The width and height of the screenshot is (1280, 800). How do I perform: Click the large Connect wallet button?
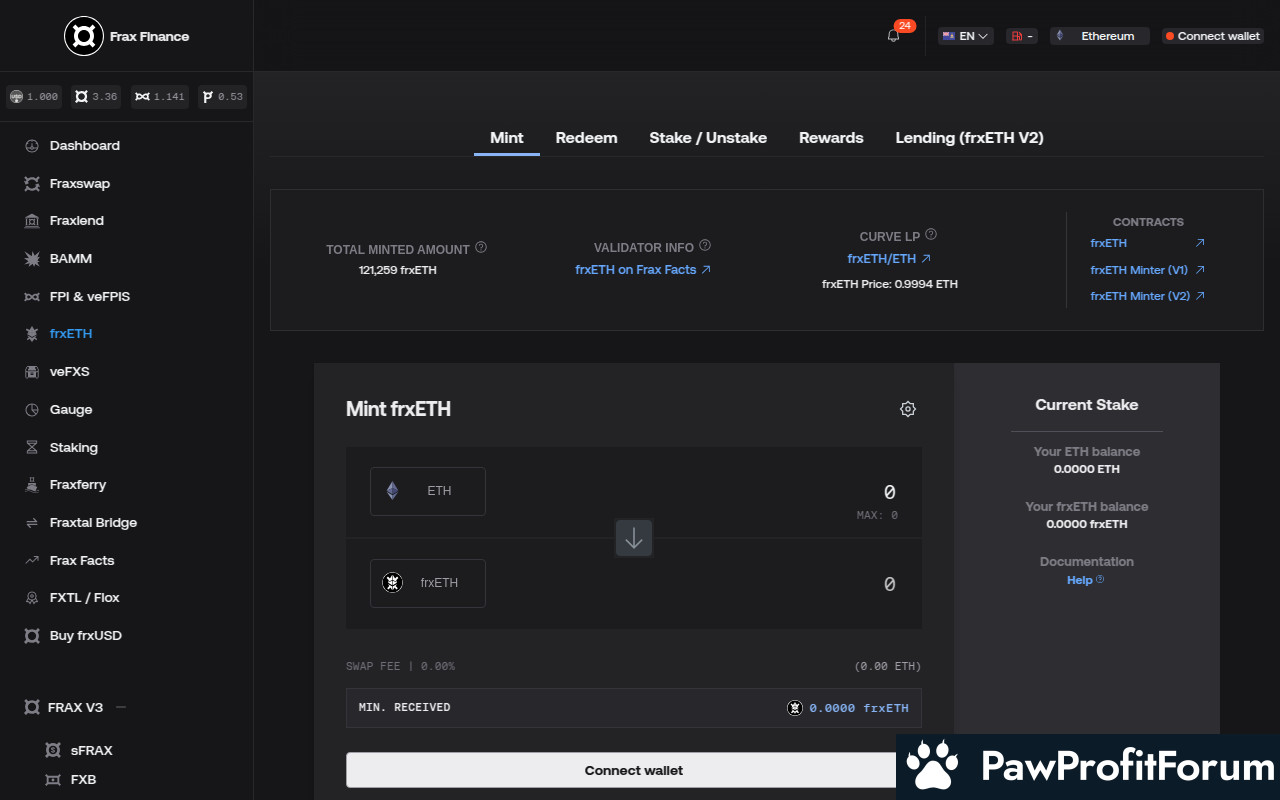[x=634, y=770]
